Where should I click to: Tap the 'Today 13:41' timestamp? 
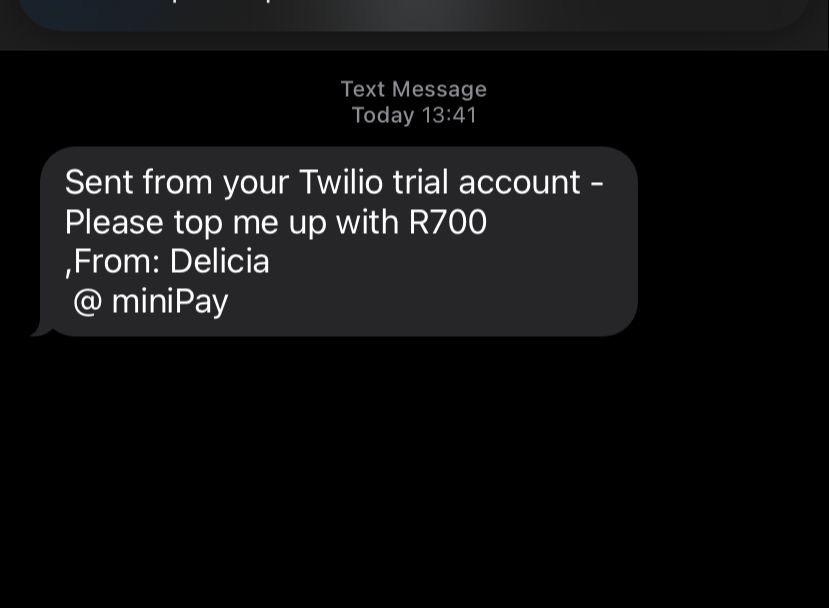coord(414,115)
